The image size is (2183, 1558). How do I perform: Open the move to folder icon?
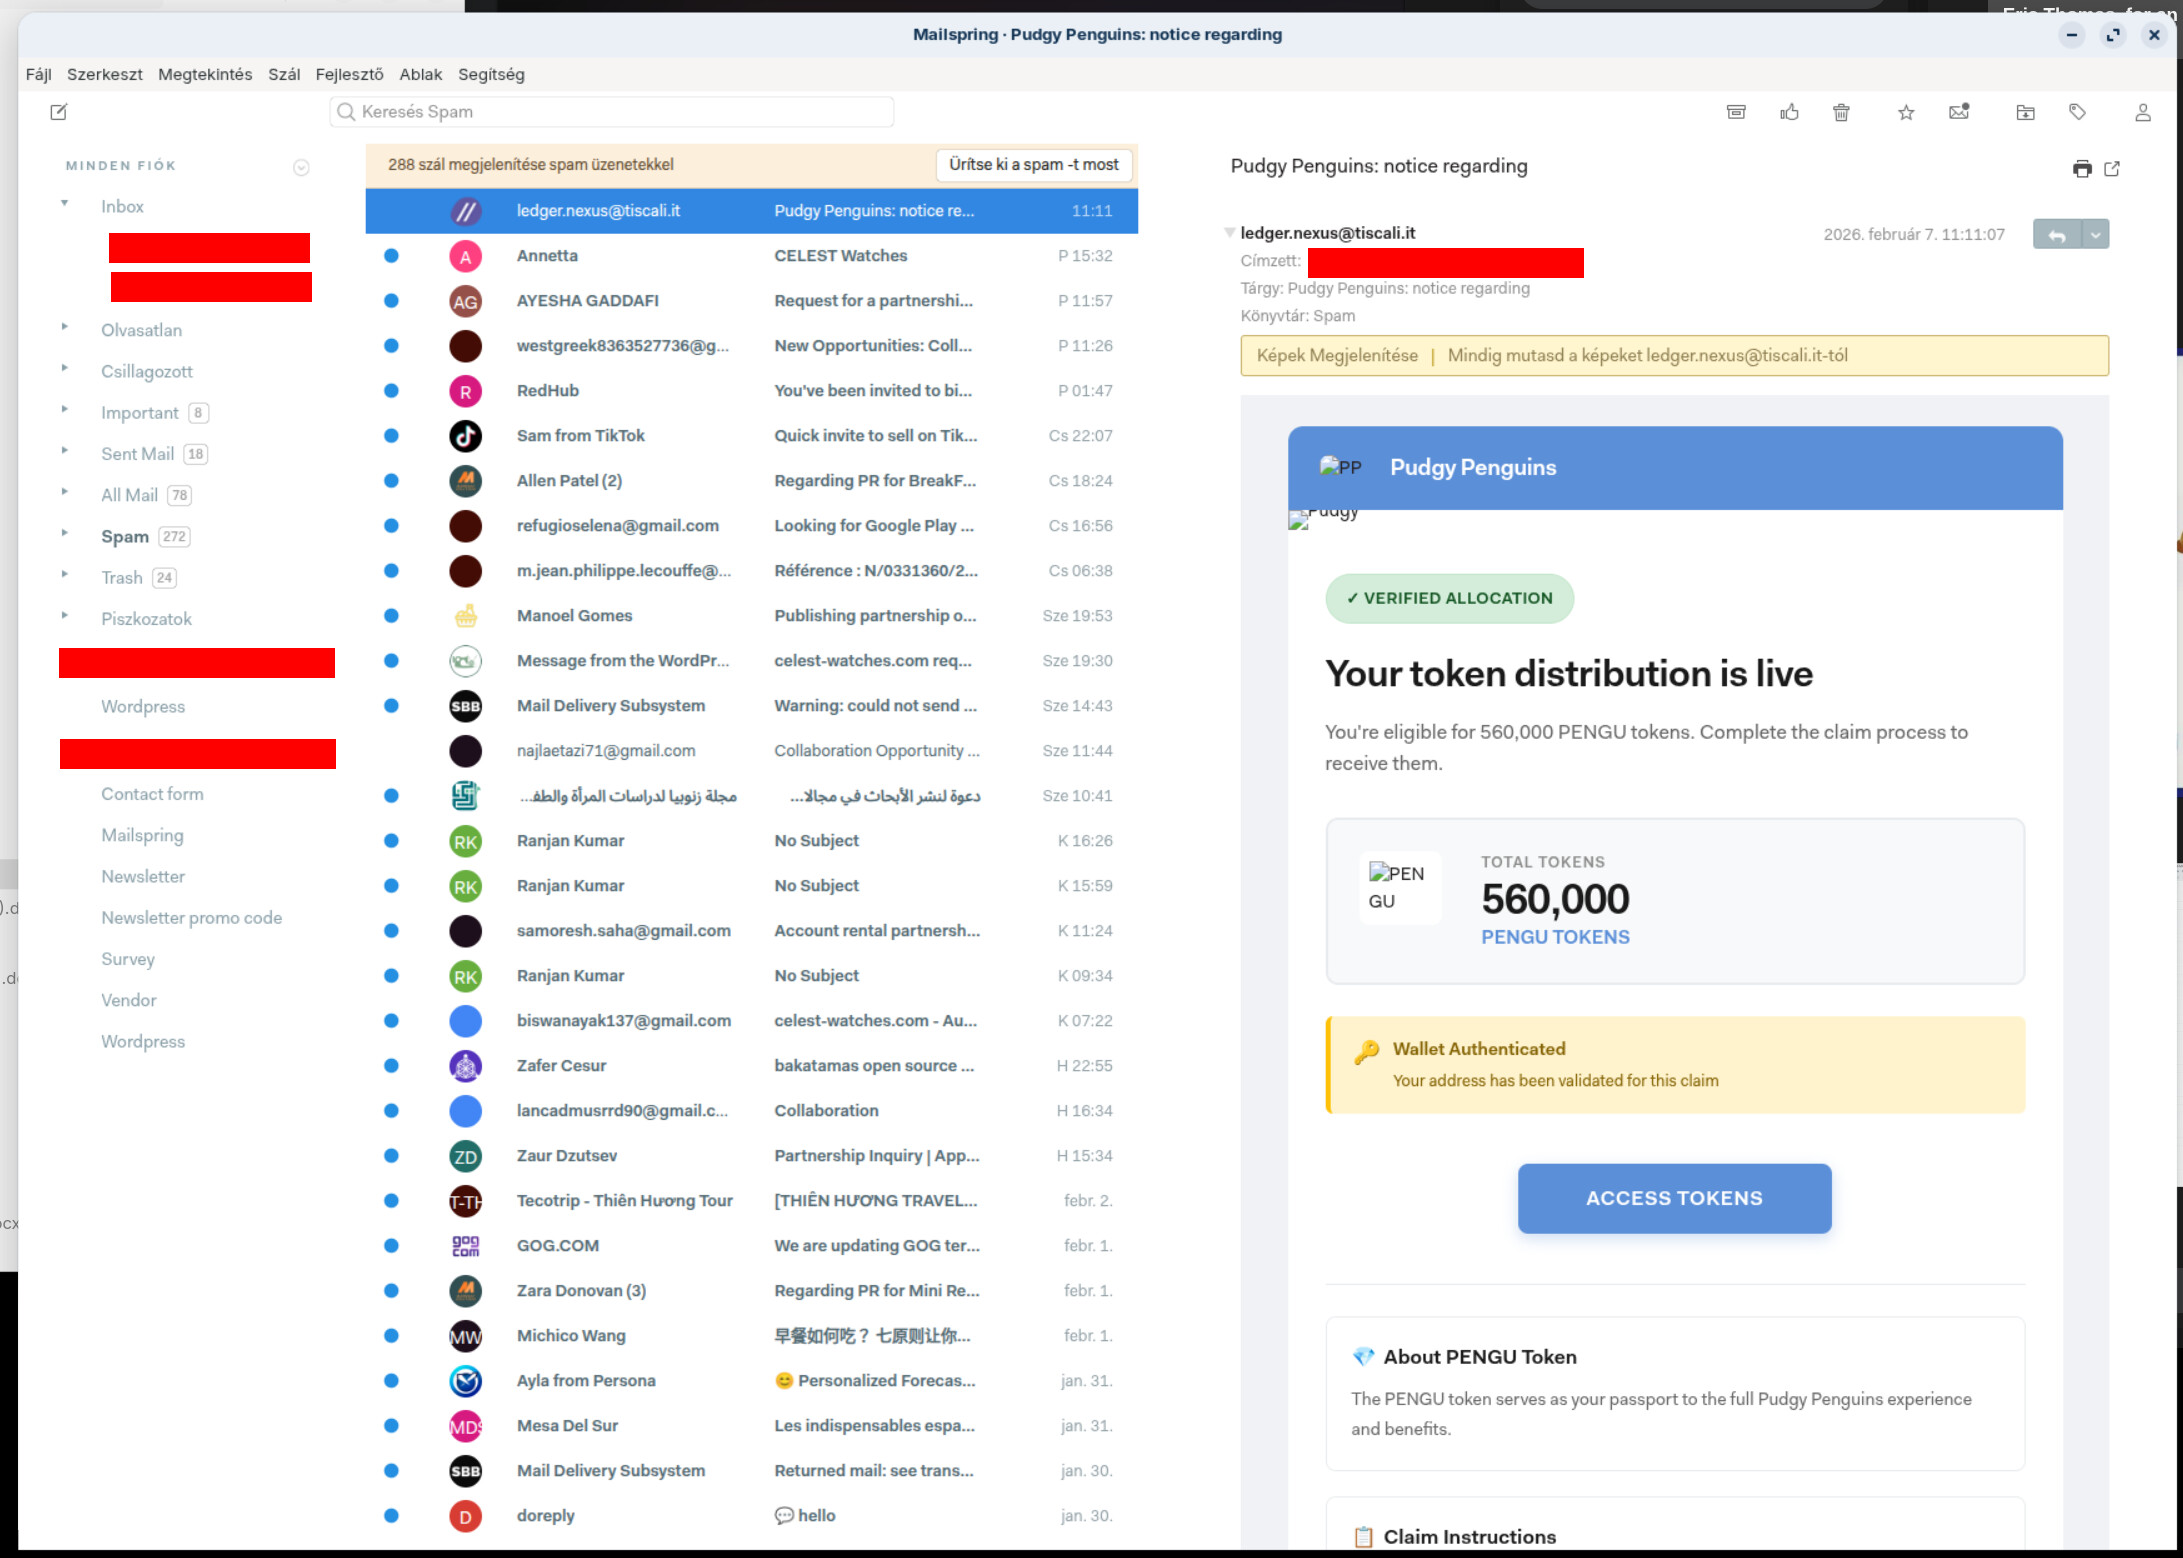pos(2025,112)
